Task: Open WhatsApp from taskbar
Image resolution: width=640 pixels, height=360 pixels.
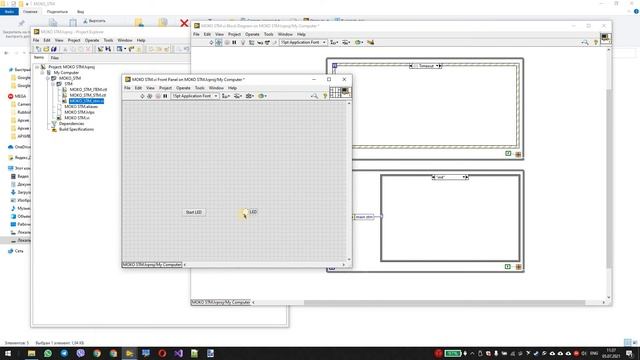Action: (x=48, y=353)
